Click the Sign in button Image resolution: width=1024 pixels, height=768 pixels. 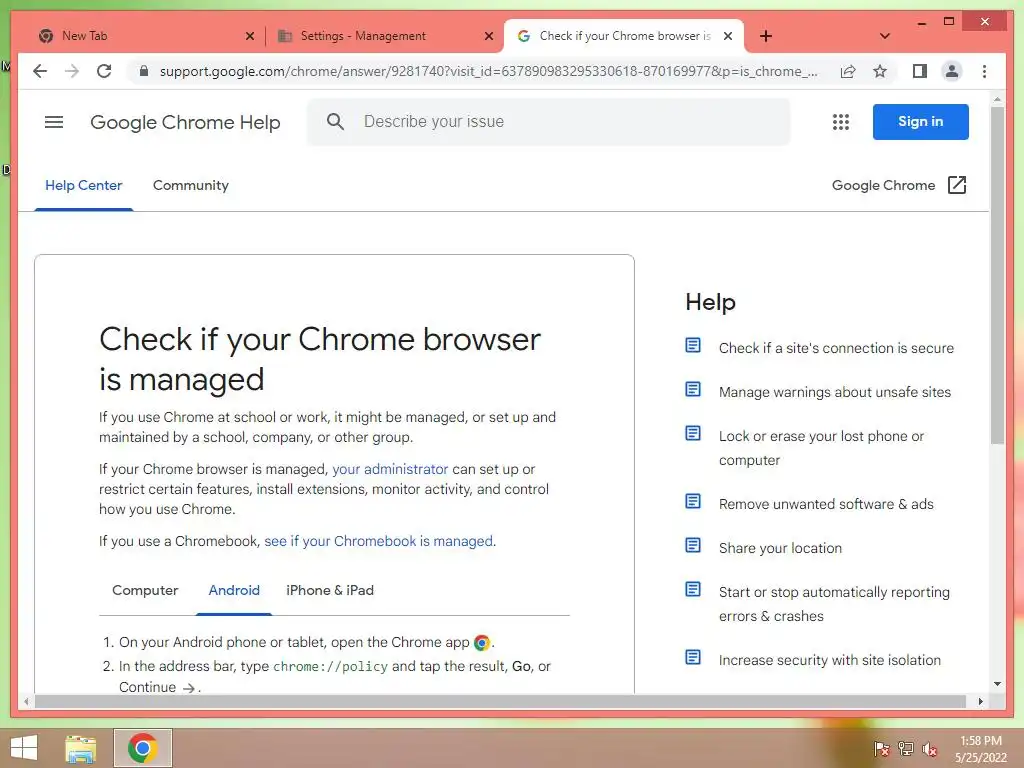pyautogui.click(x=920, y=121)
